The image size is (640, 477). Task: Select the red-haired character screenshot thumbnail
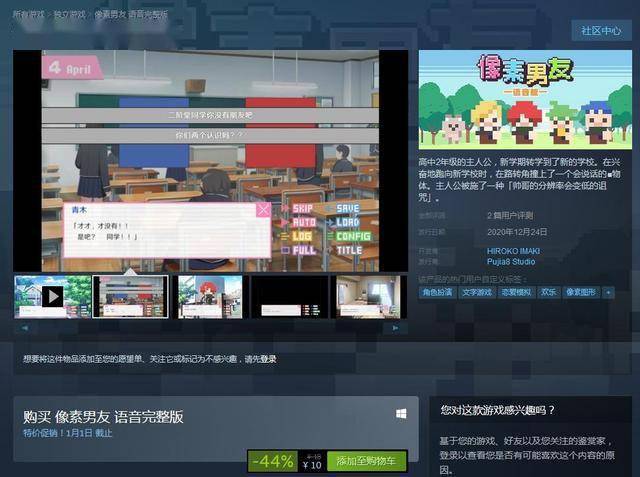click(210, 297)
